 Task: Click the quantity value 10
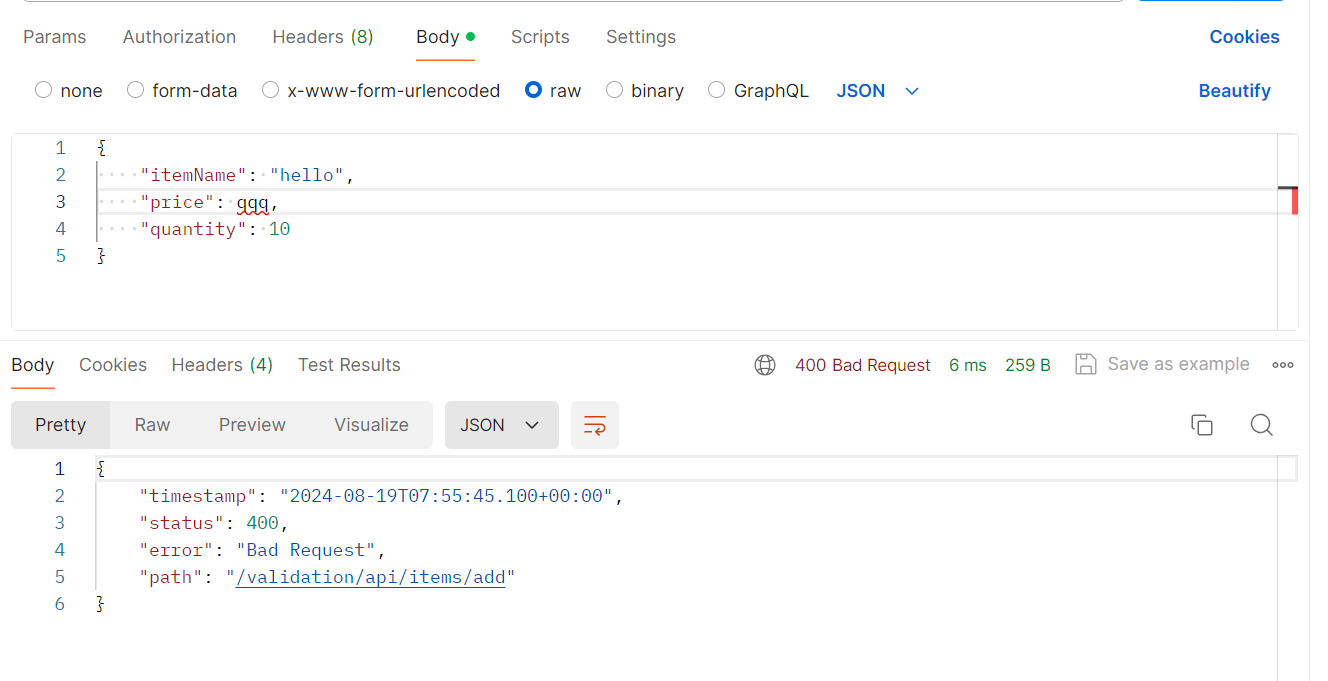tap(280, 229)
